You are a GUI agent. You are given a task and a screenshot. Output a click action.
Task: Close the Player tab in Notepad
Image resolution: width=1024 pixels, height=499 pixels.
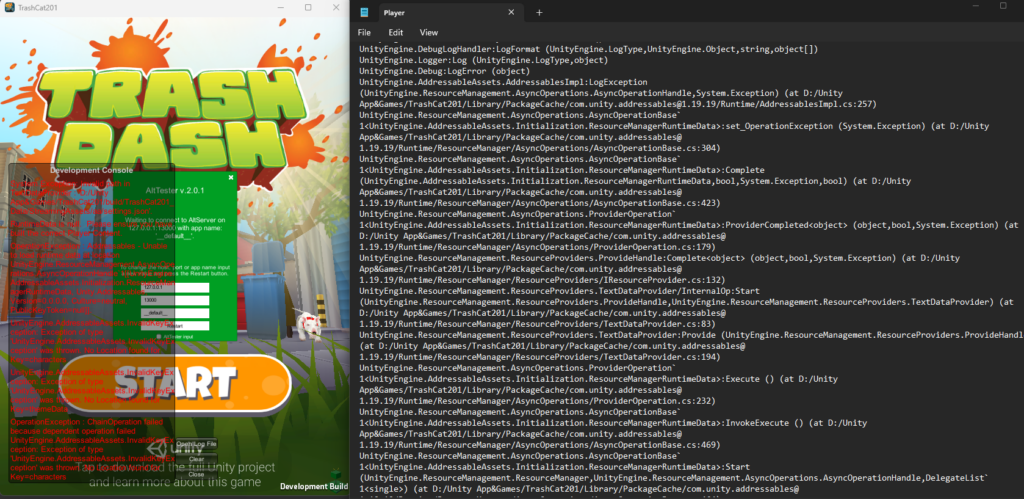pos(511,12)
